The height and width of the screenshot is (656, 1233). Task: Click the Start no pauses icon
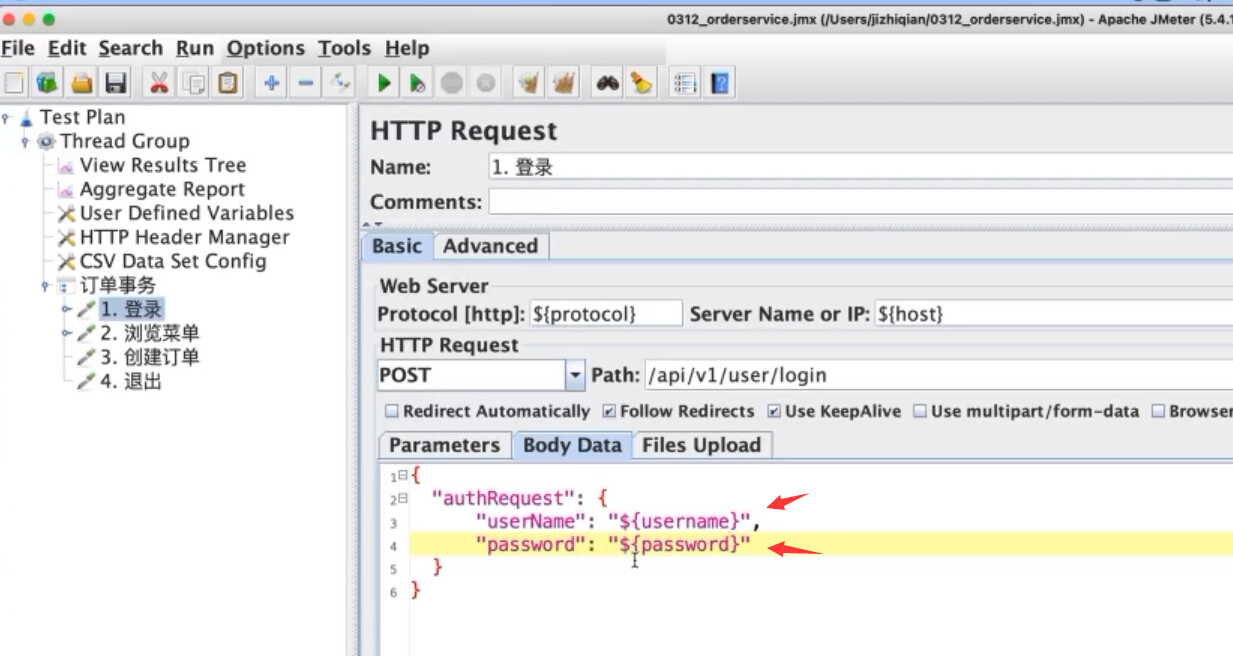tap(418, 83)
